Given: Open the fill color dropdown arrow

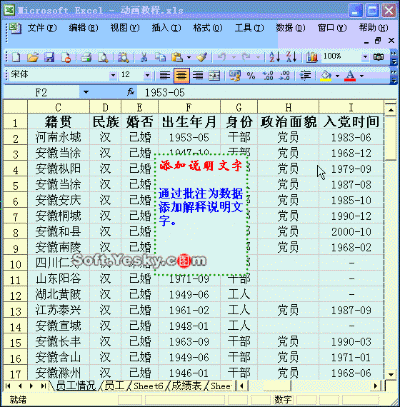Looking at the screenshot, I should pos(337,76).
